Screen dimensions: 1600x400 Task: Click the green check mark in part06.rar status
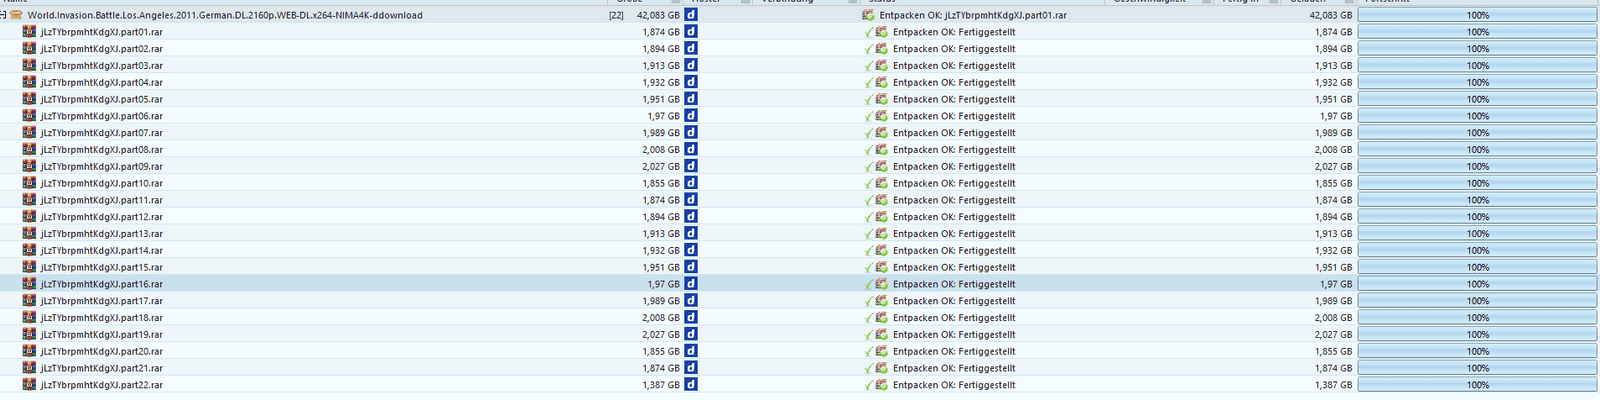click(869, 116)
